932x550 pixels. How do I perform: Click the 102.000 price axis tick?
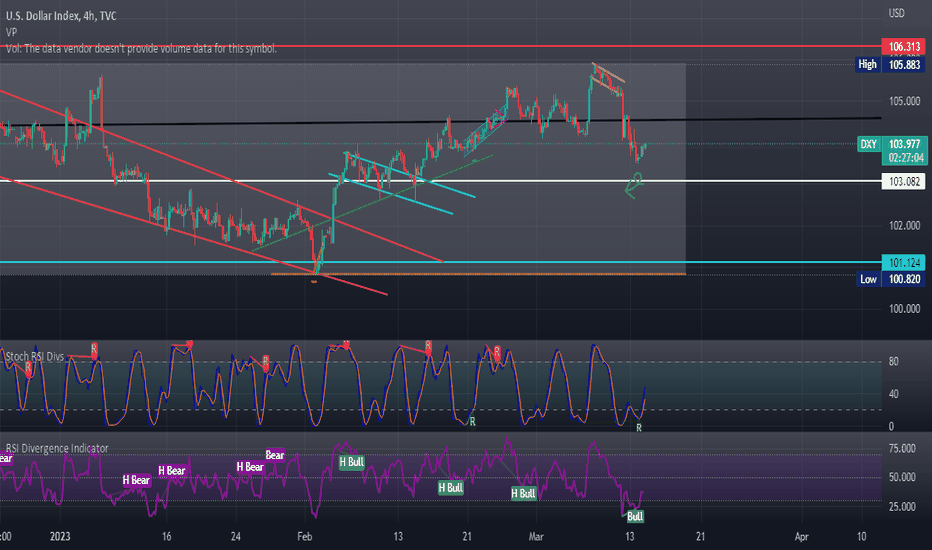click(904, 226)
